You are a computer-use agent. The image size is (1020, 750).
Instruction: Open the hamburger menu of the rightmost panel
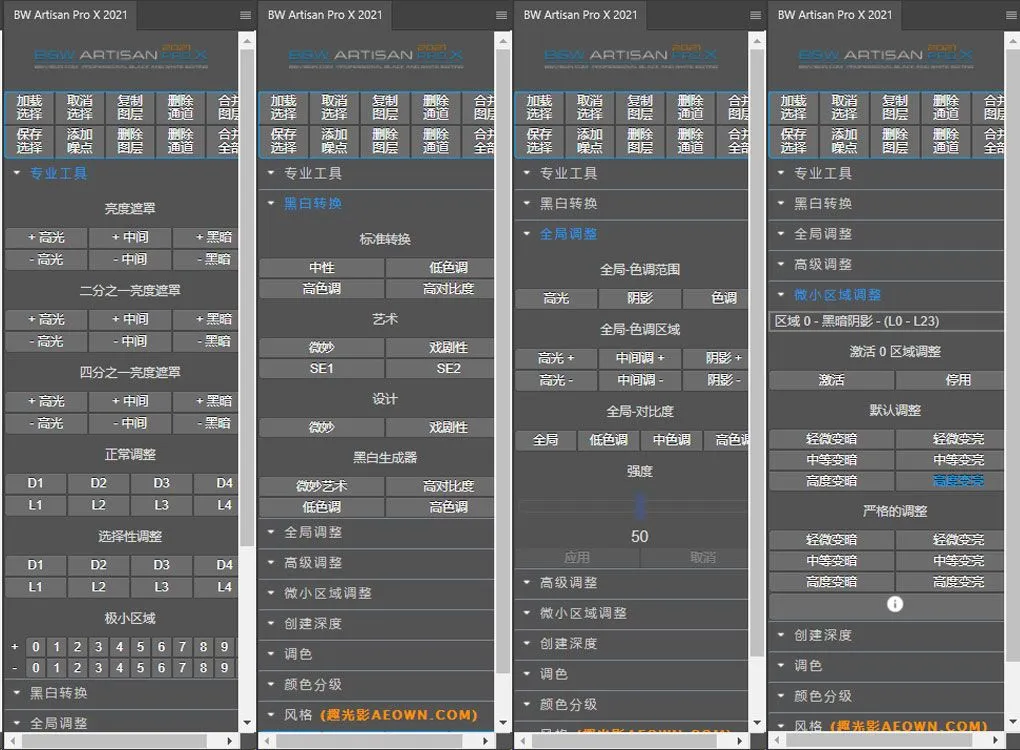click(1009, 15)
